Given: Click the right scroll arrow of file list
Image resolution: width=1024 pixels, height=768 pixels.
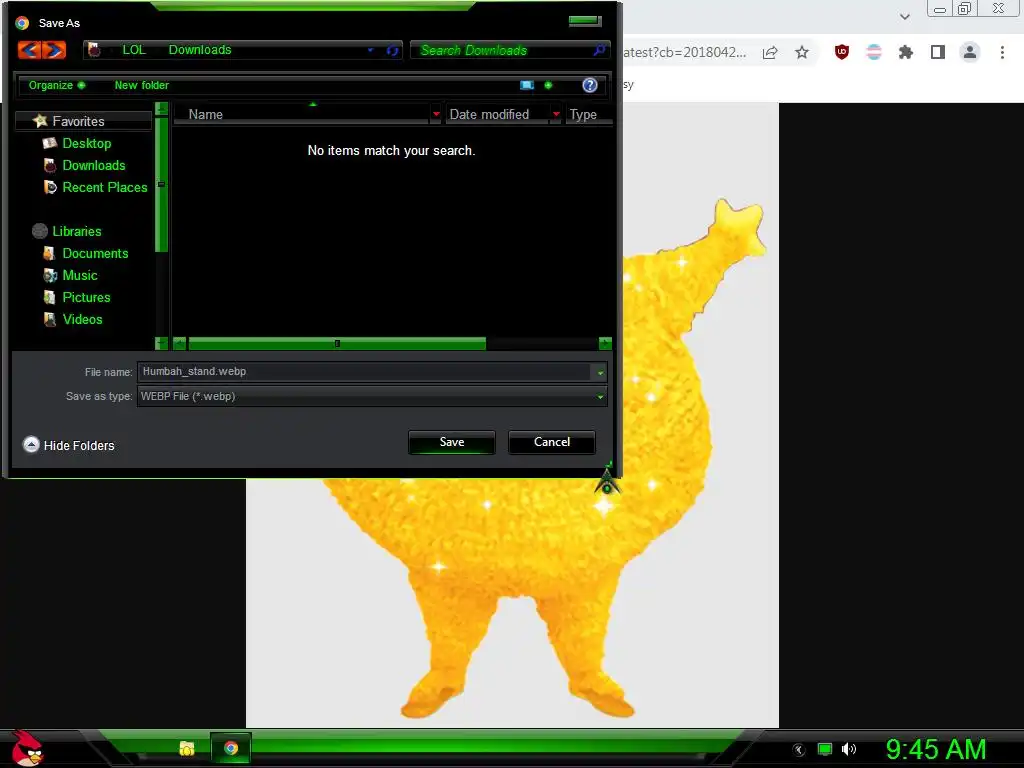Looking at the screenshot, I should pos(605,344).
